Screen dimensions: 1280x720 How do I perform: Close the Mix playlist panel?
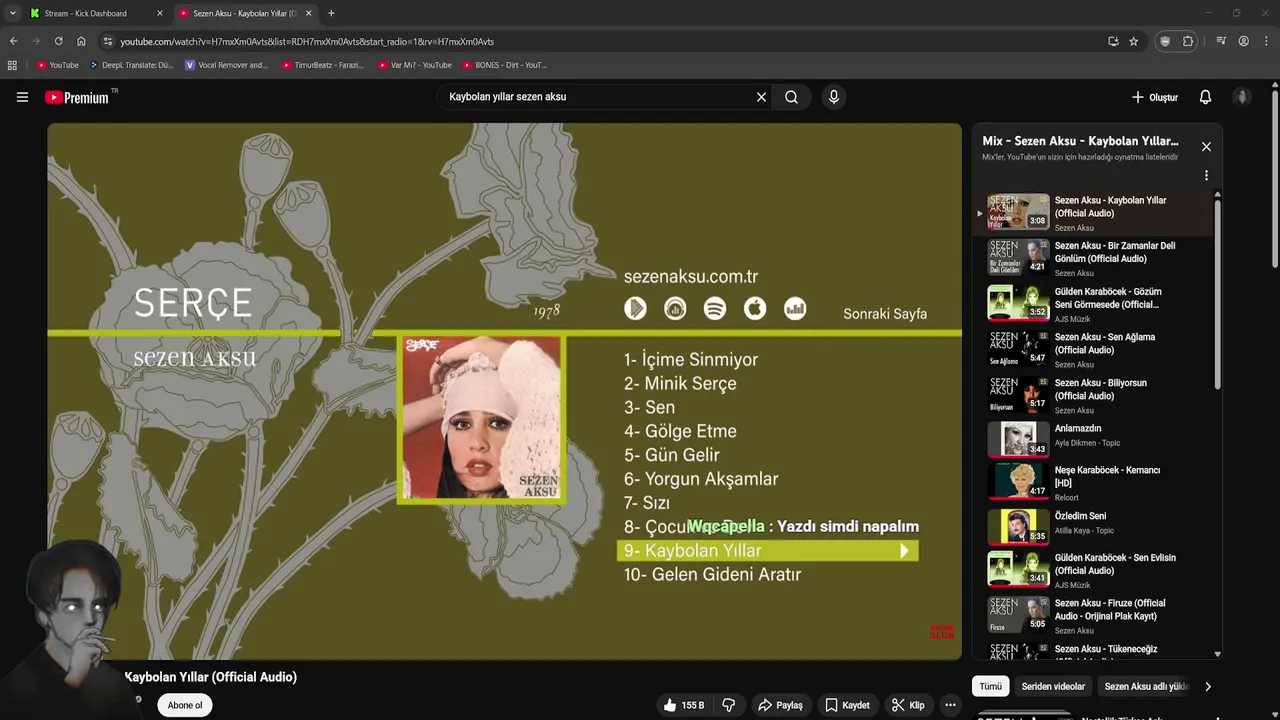click(x=1206, y=147)
